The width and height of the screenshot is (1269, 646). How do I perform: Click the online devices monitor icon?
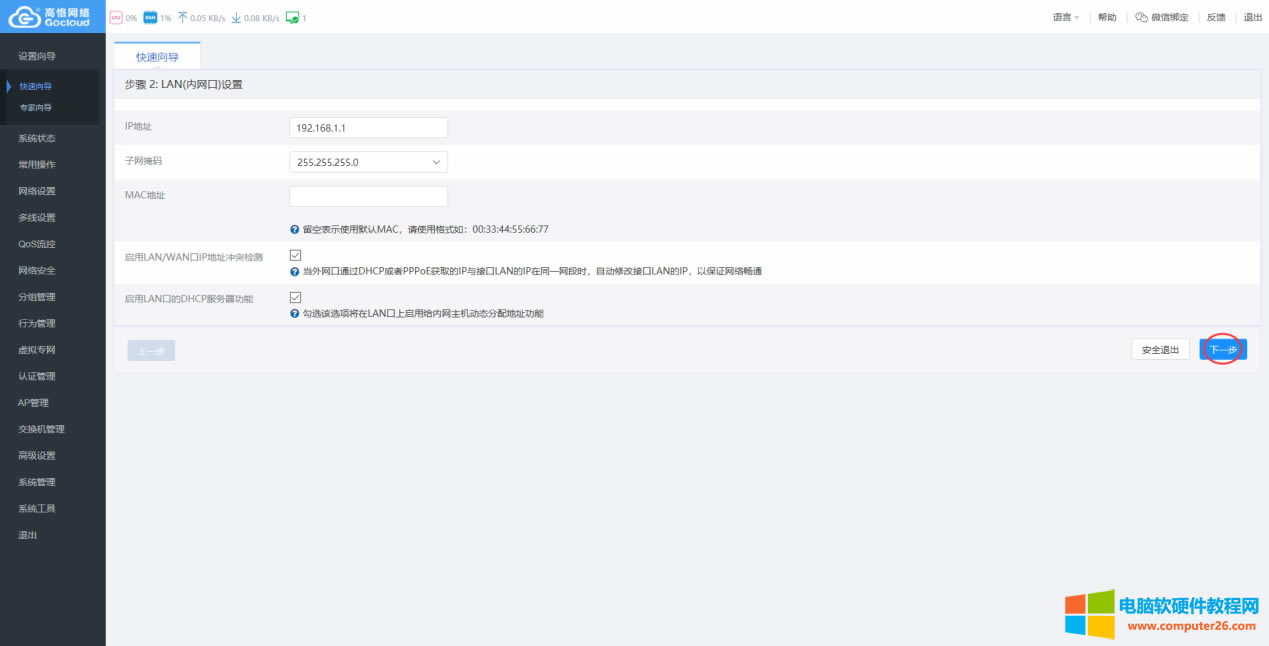point(291,17)
